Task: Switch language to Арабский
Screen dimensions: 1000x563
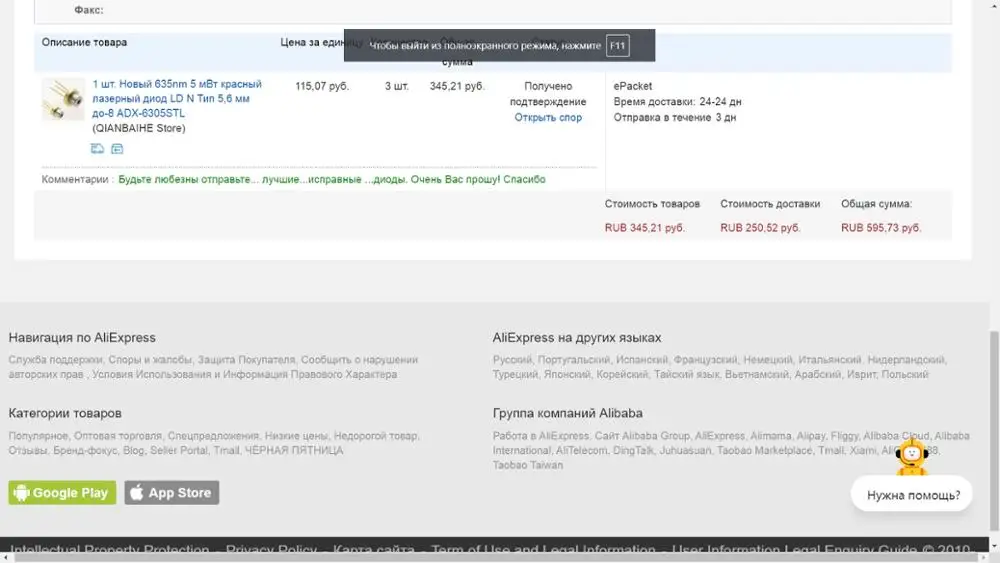Action: click(818, 374)
